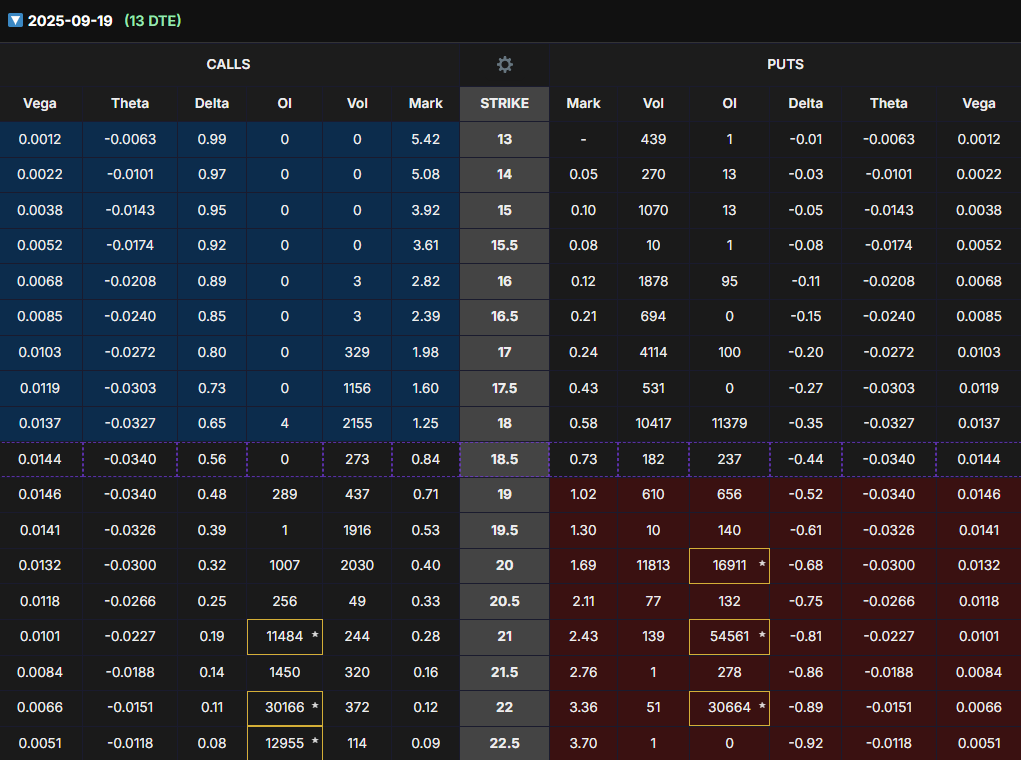Select the CALLS section header
The width and height of the screenshot is (1021, 760).
pos(228,64)
